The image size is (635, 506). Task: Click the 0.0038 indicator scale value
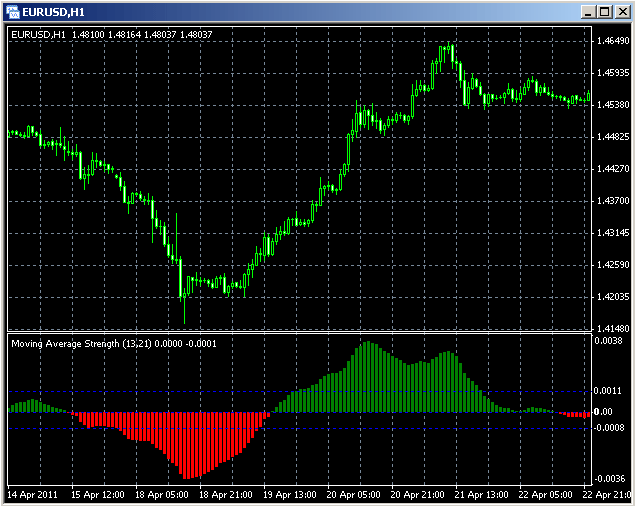tap(608, 341)
